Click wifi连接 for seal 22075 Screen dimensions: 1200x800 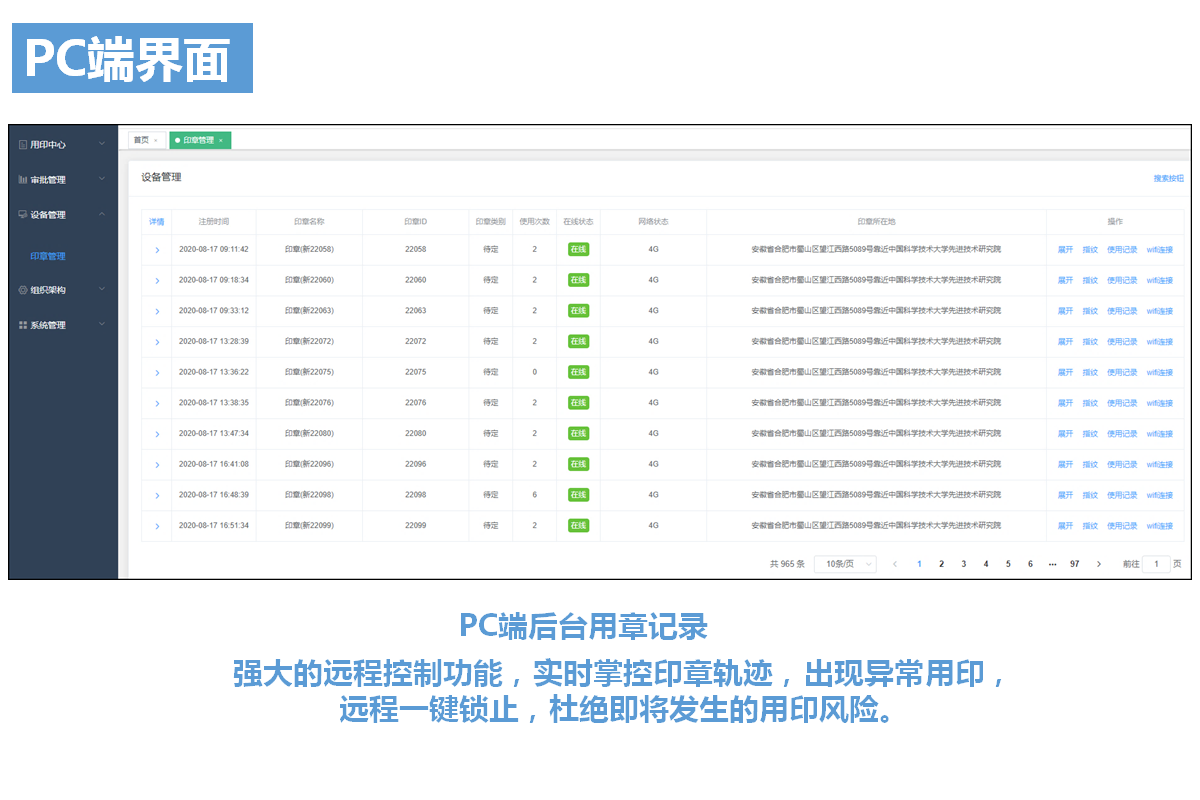coord(1160,373)
